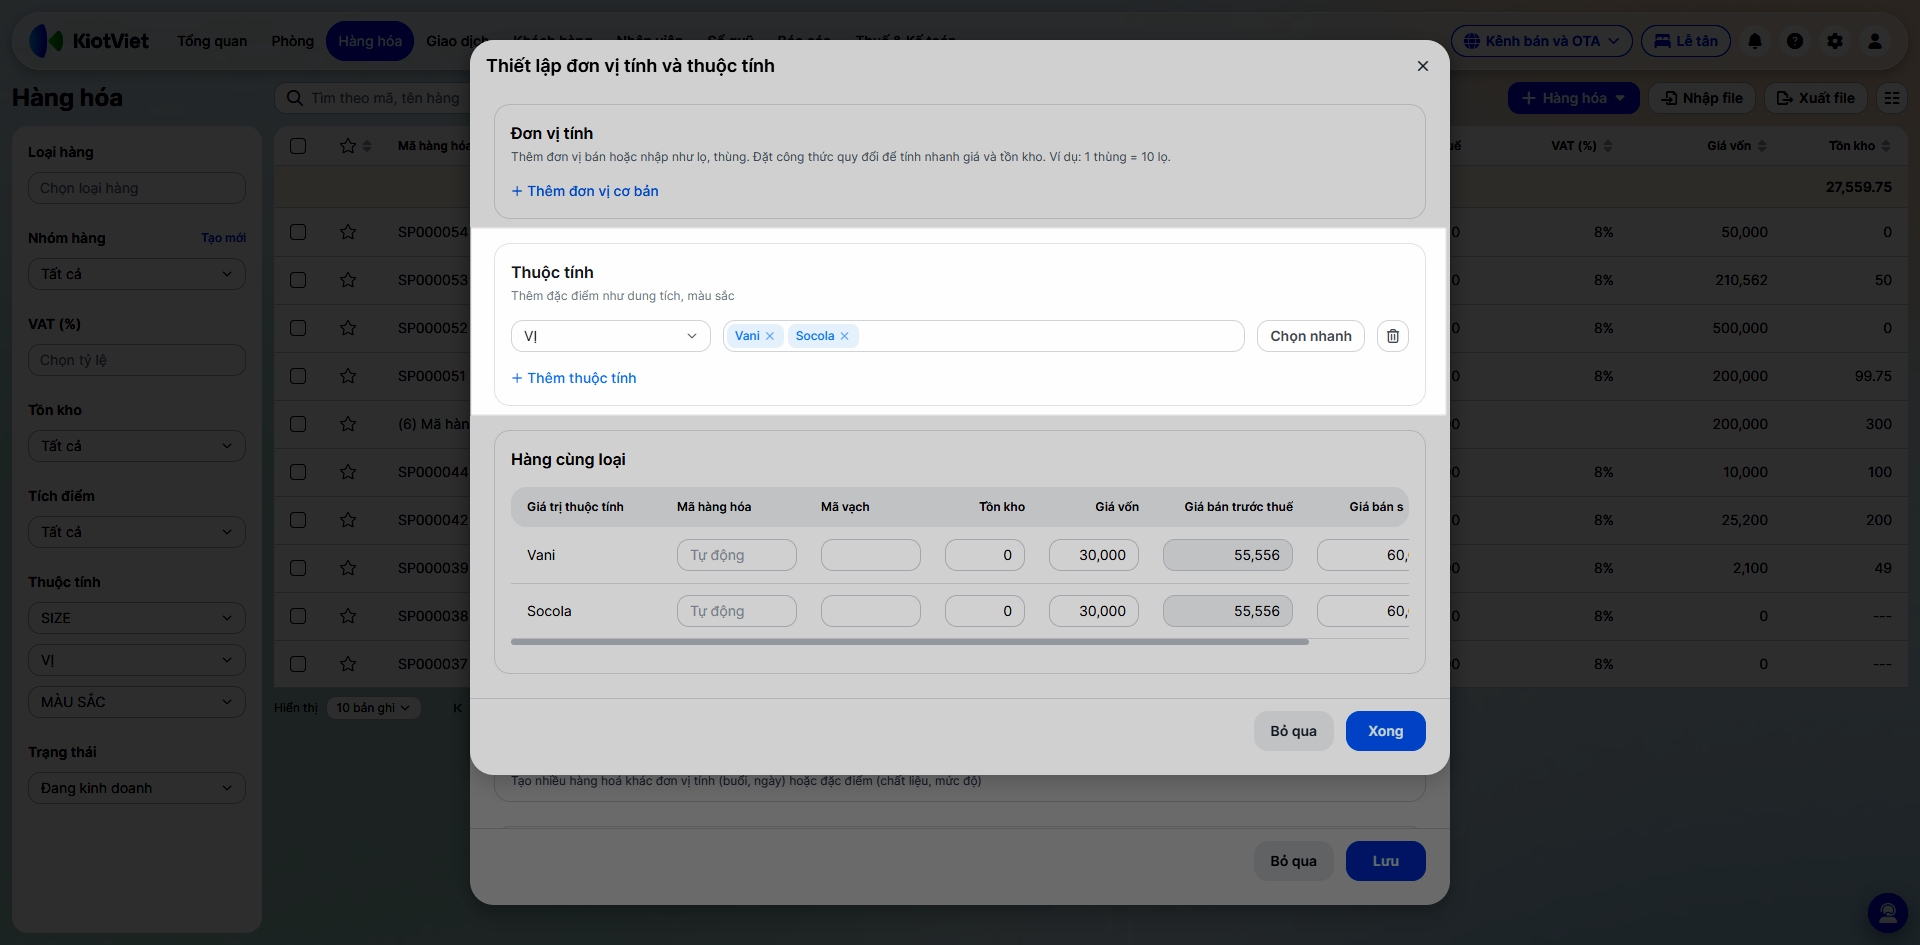Star the SP000042 product row
This screenshot has width=1920, height=945.
click(x=348, y=520)
